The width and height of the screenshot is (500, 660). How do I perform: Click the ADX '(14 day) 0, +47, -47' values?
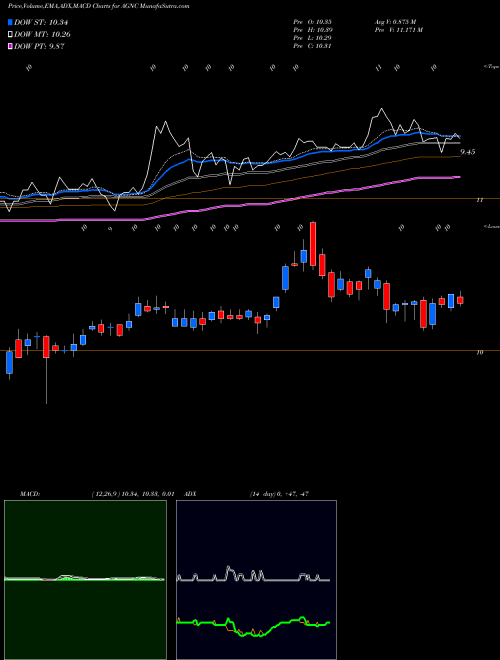coord(279,494)
